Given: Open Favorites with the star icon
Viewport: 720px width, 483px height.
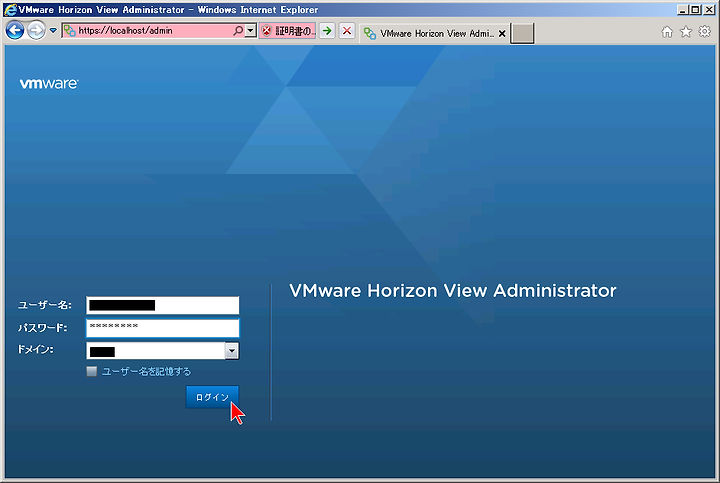Looking at the screenshot, I should point(686,32).
